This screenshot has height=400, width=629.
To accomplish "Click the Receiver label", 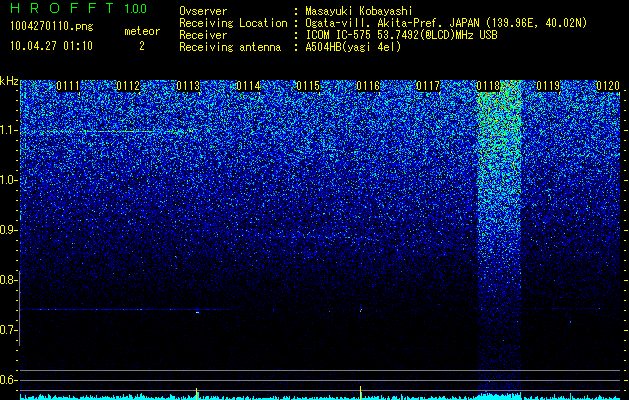I will (x=203, y=35).
